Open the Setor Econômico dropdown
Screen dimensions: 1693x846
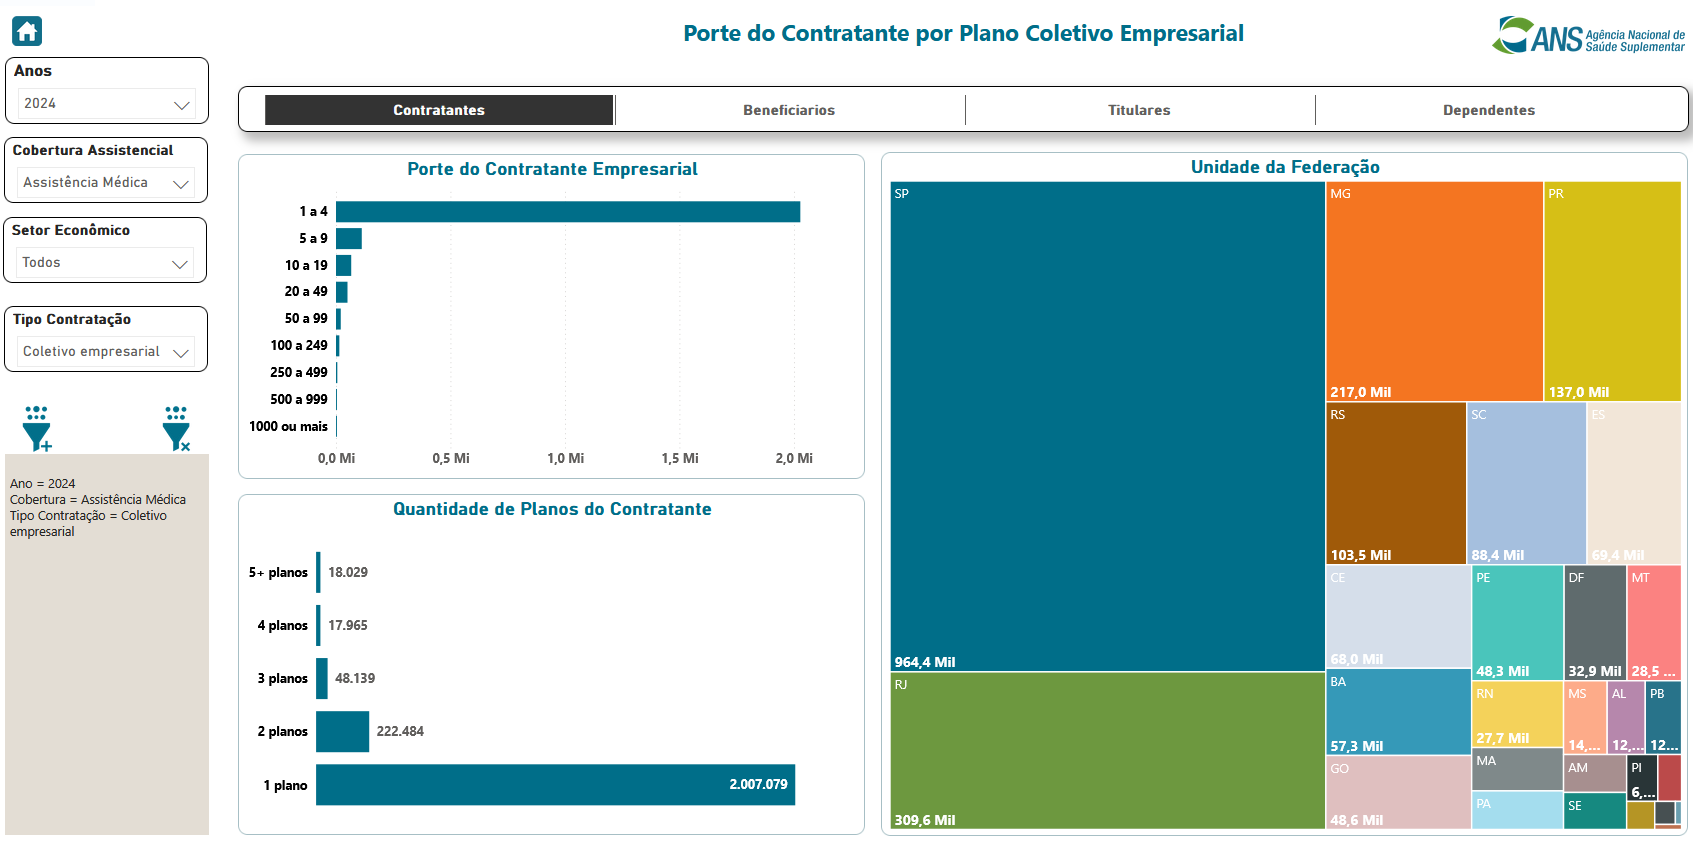pos(107,263)
